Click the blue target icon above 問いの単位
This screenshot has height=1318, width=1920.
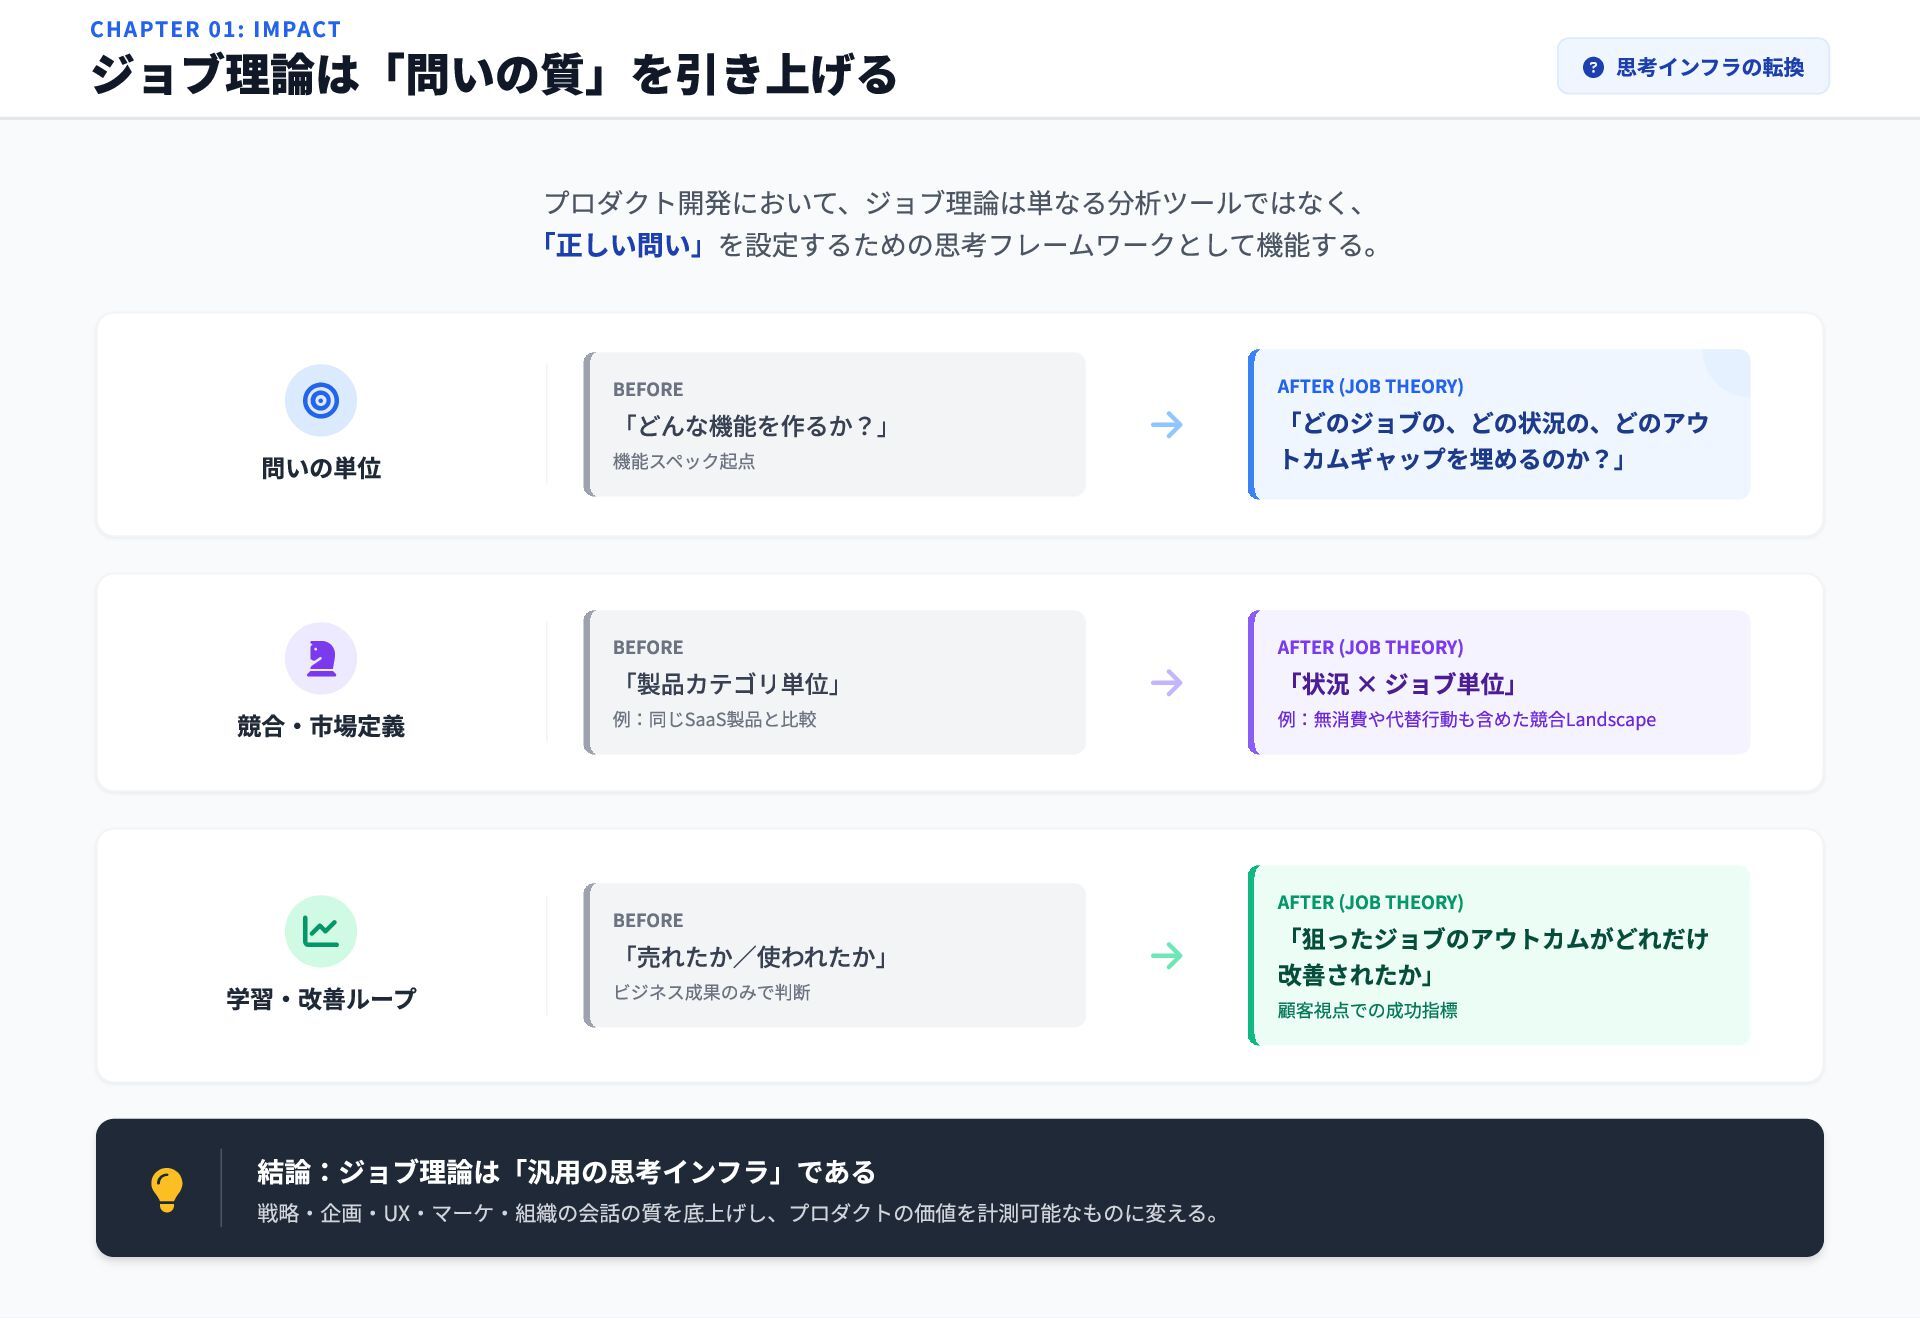321,401
